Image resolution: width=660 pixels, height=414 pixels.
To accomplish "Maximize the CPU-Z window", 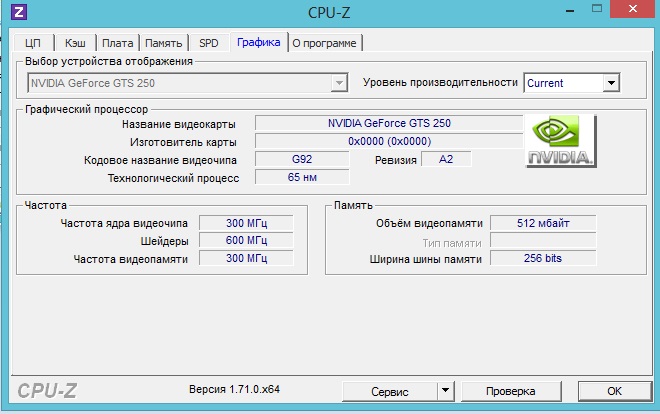I will pos(597,8).
